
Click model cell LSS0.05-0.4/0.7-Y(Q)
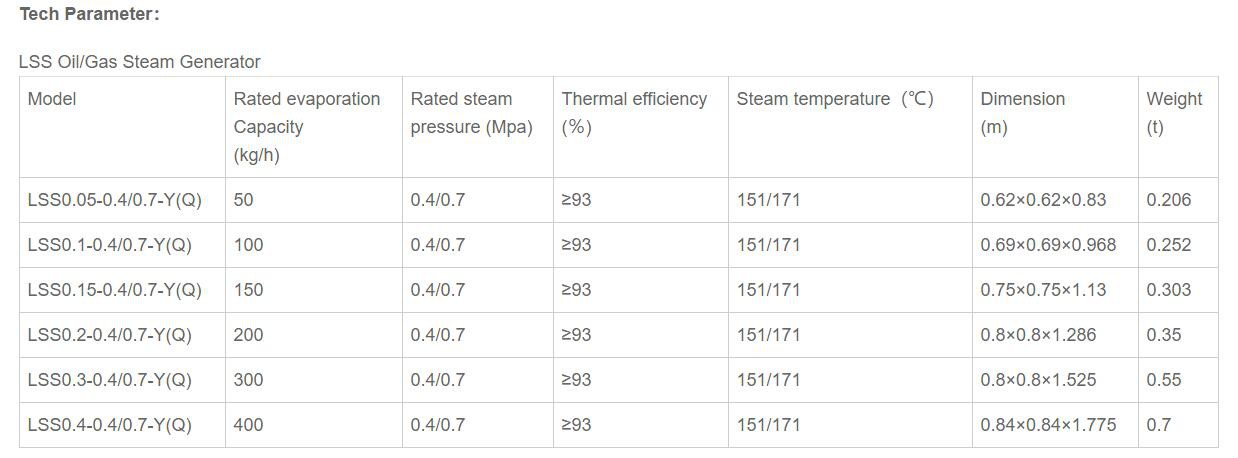click(x=115, y=200)
